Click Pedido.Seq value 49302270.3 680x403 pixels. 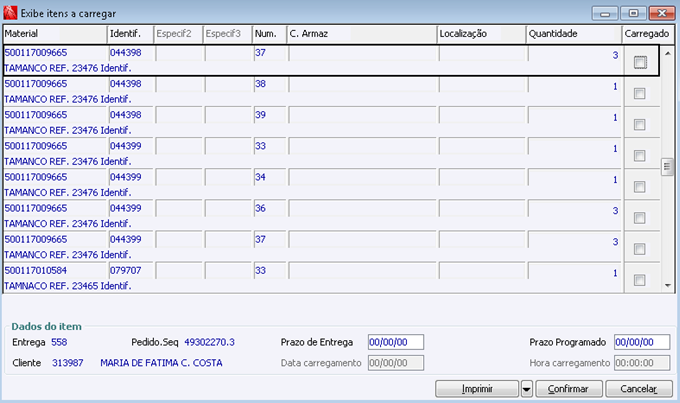(x=209, y=342)
